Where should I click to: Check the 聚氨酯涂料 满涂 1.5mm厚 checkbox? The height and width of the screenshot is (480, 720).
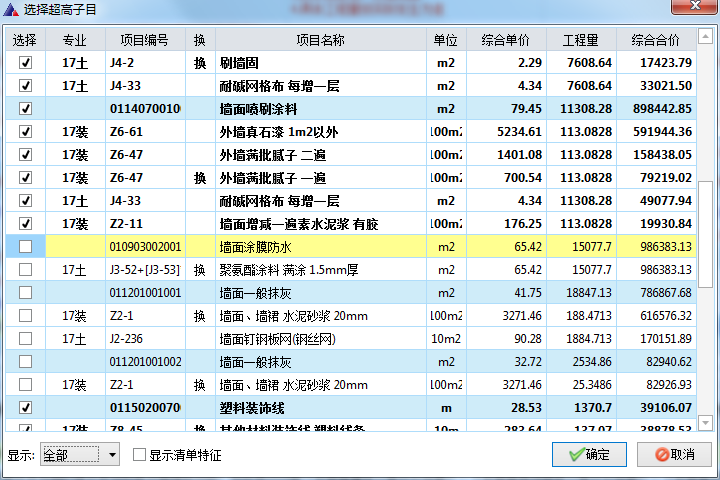tap(25, 270)
